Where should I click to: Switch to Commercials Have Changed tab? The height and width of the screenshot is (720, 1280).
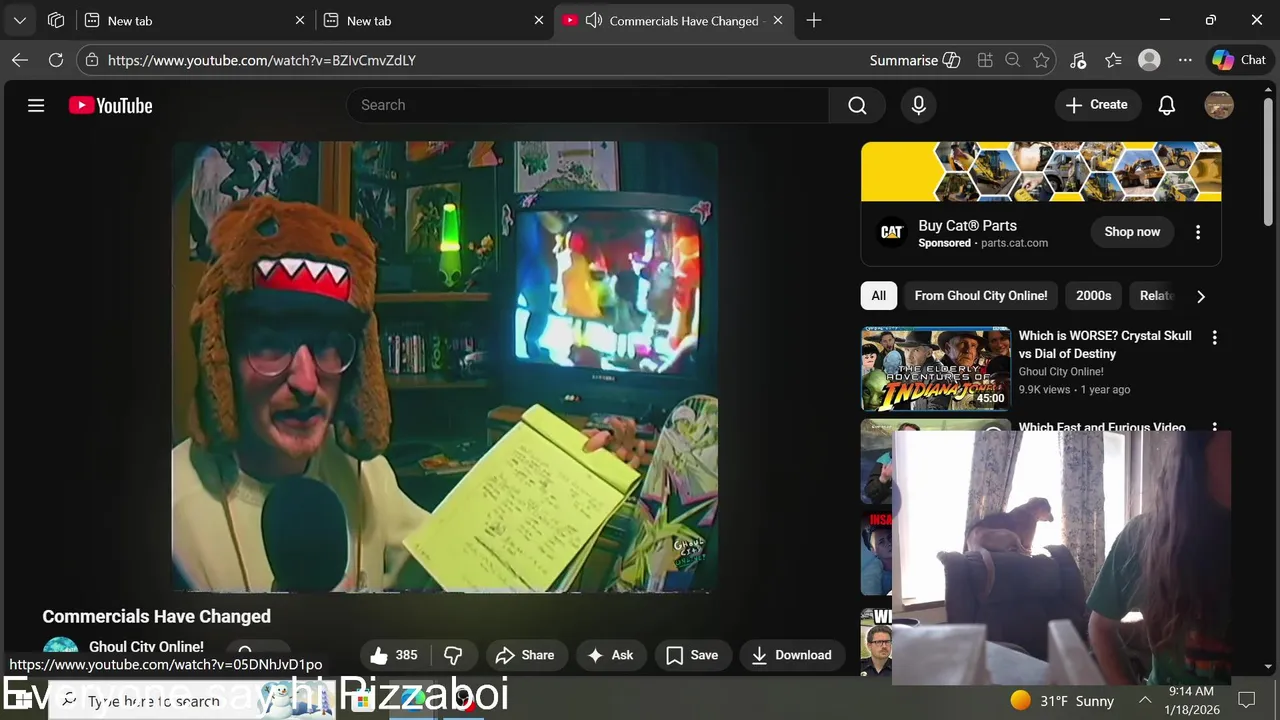[674, 20]
